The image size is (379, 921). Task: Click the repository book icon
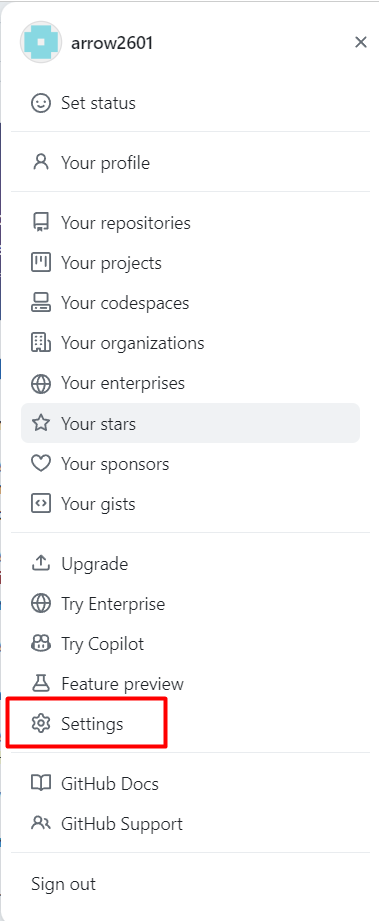click(41, 223)
